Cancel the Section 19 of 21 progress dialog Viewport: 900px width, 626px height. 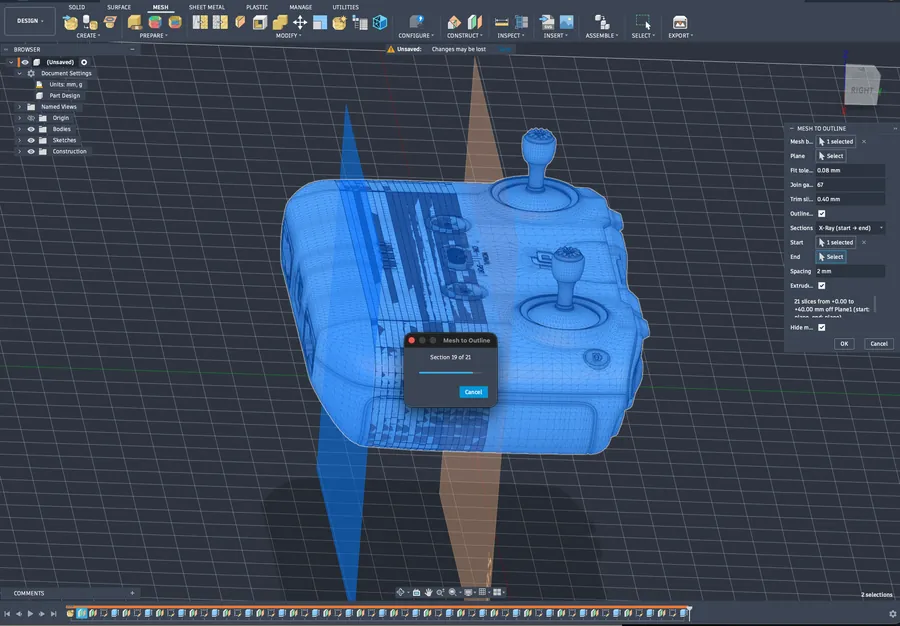click(474, 392)
